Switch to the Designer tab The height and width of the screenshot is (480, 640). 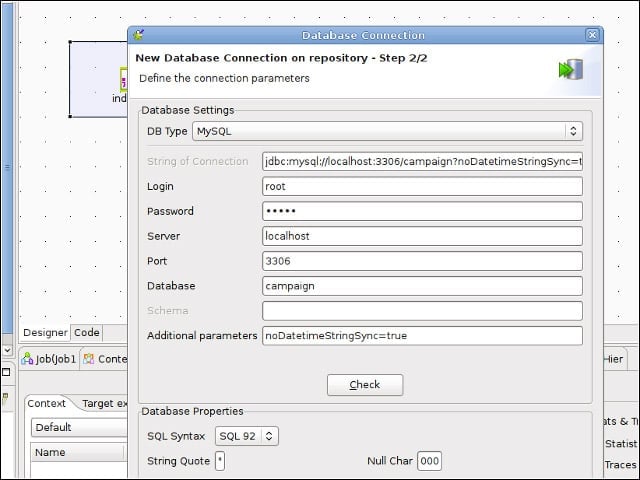click(45, 333)
